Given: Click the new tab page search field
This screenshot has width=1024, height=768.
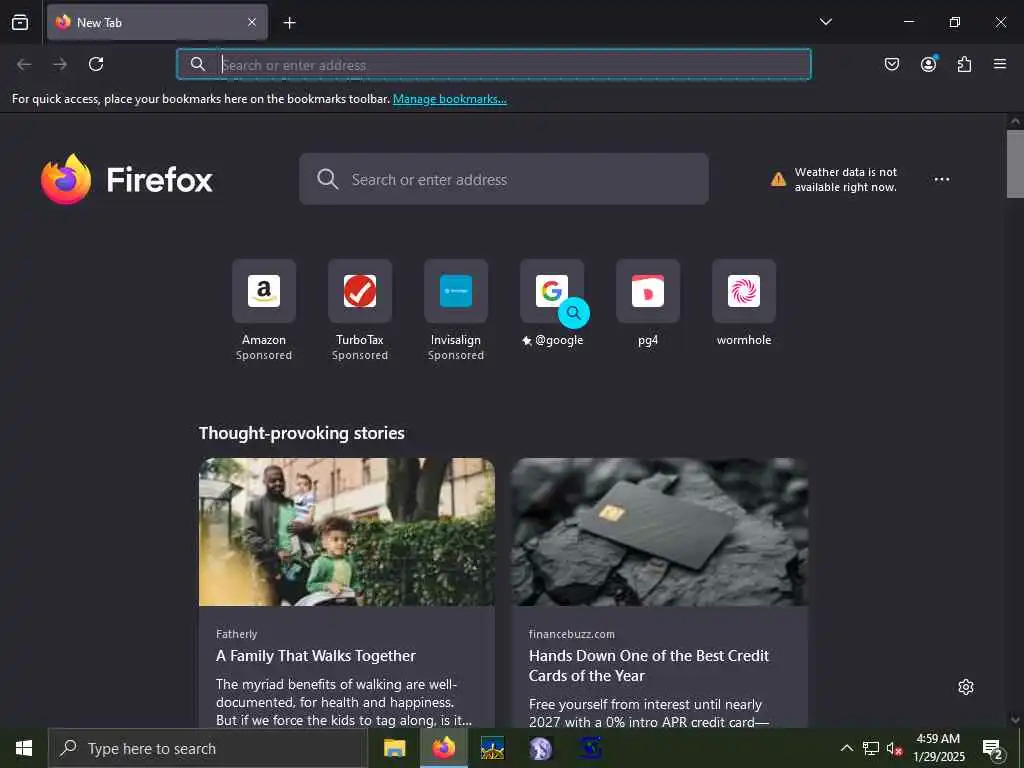Looking at the screenshot, I should click(504, 179).
